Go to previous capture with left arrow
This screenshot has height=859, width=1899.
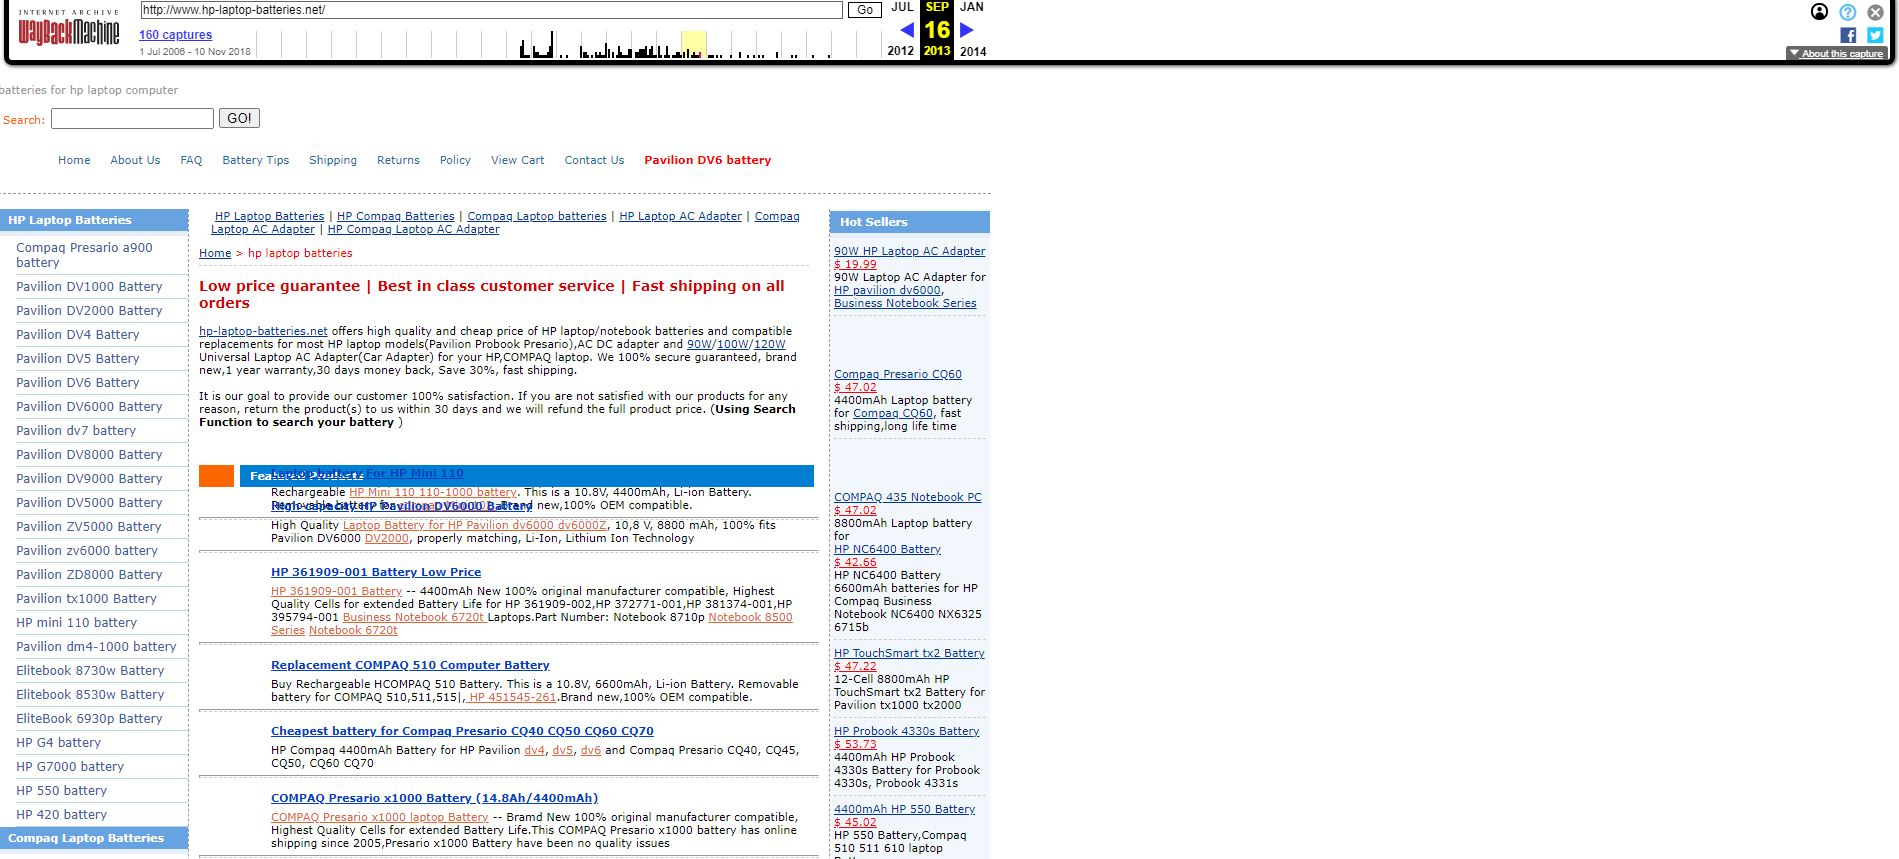point(906,30)
